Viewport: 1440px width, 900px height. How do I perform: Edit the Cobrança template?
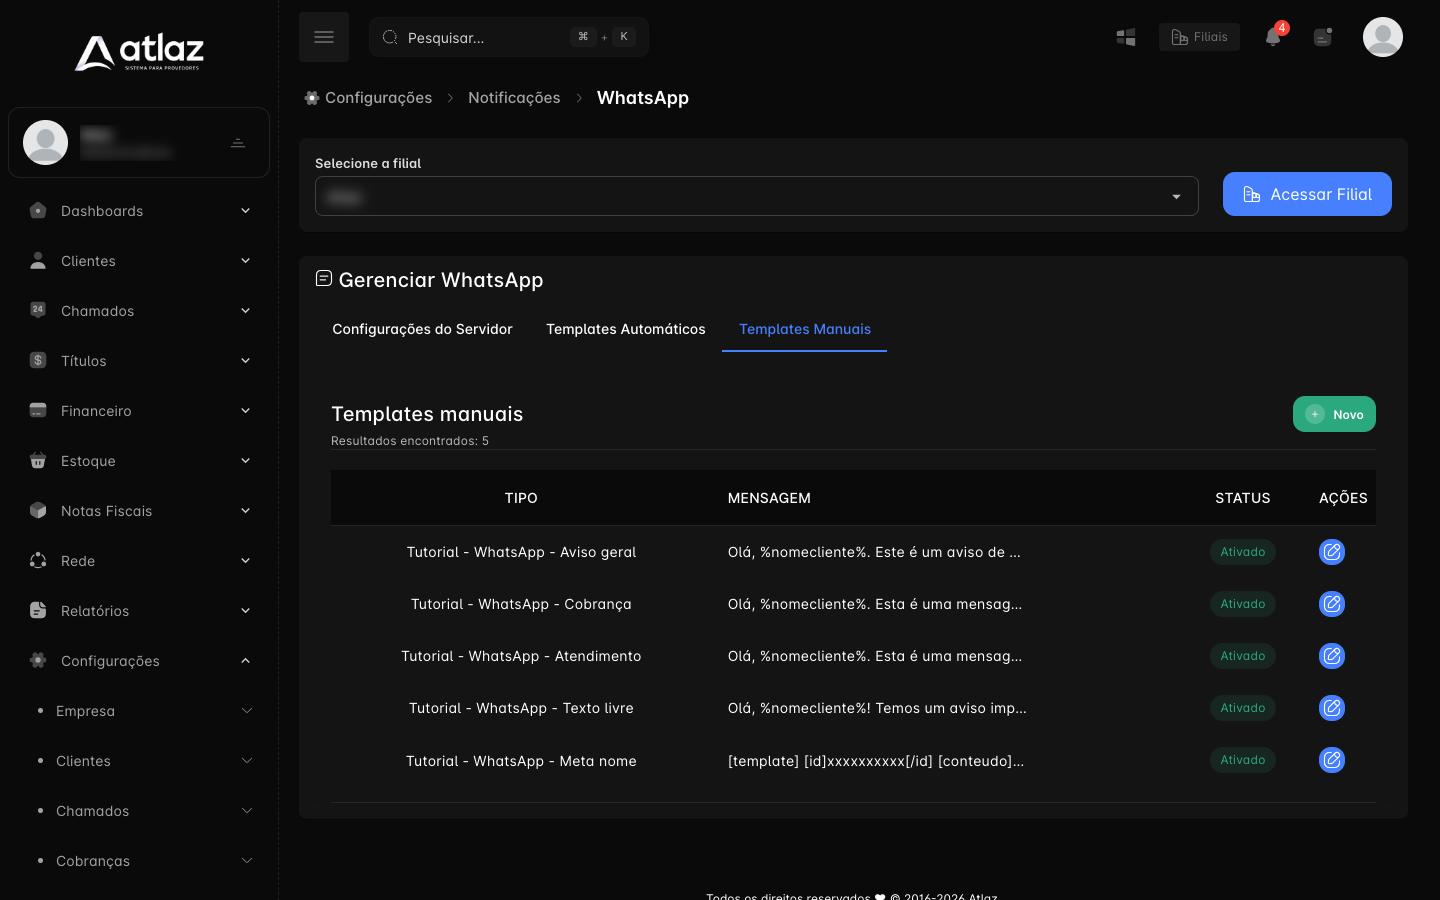[1332, 604]
